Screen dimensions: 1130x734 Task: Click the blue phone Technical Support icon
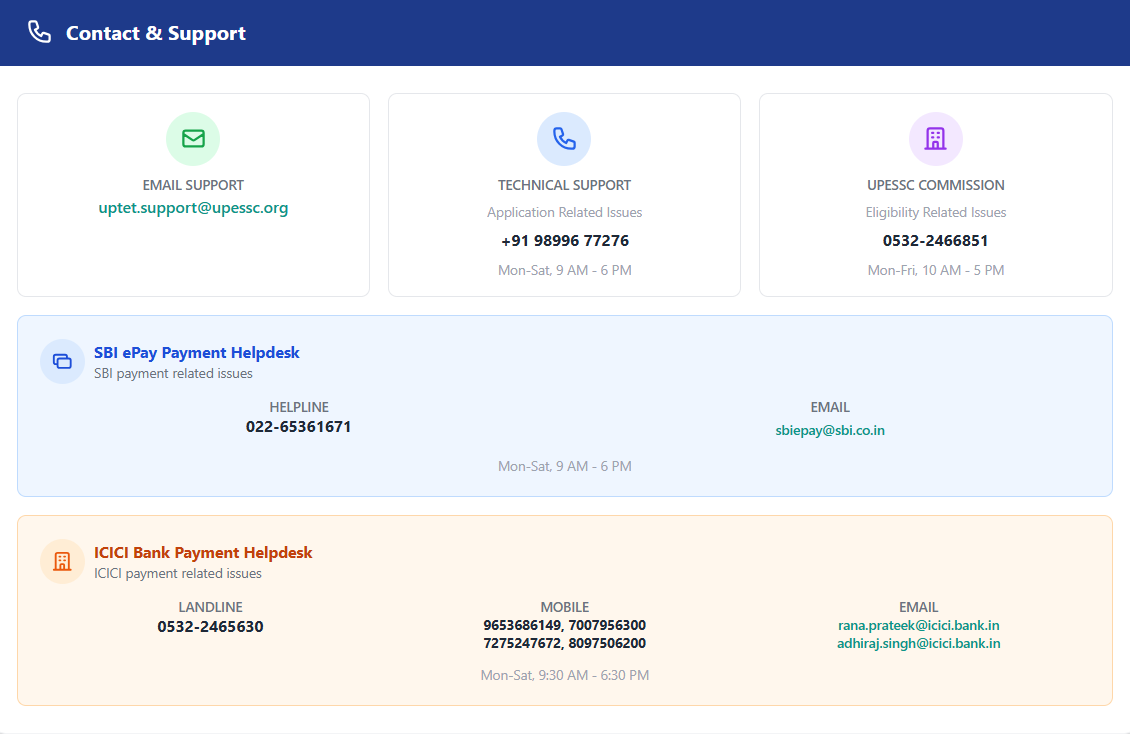click(564, 139)
